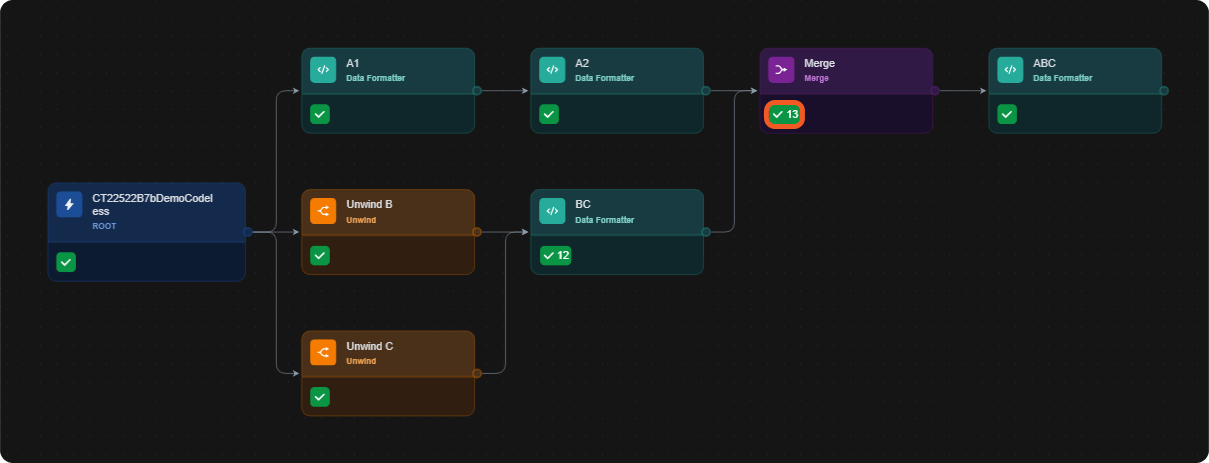Open the Merge node's 13 results badge
Screen dimensions: 1209x463
[785, 114]
